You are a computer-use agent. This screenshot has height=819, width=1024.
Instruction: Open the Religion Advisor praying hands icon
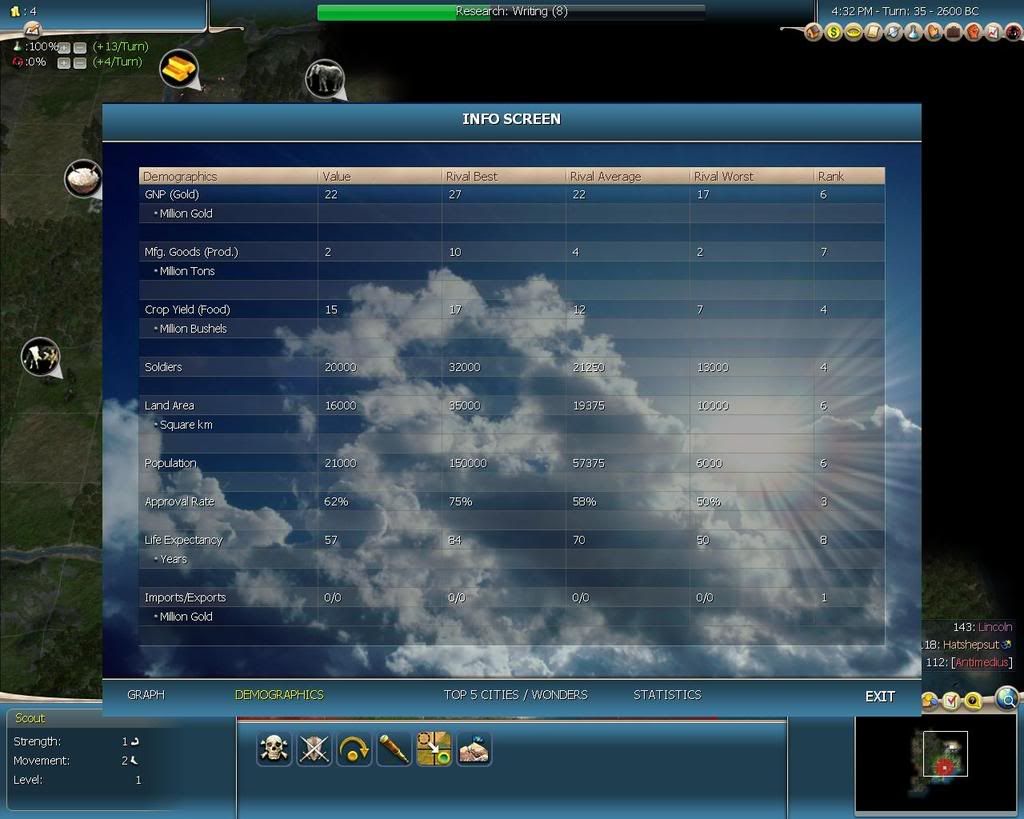tap(934, 31)
